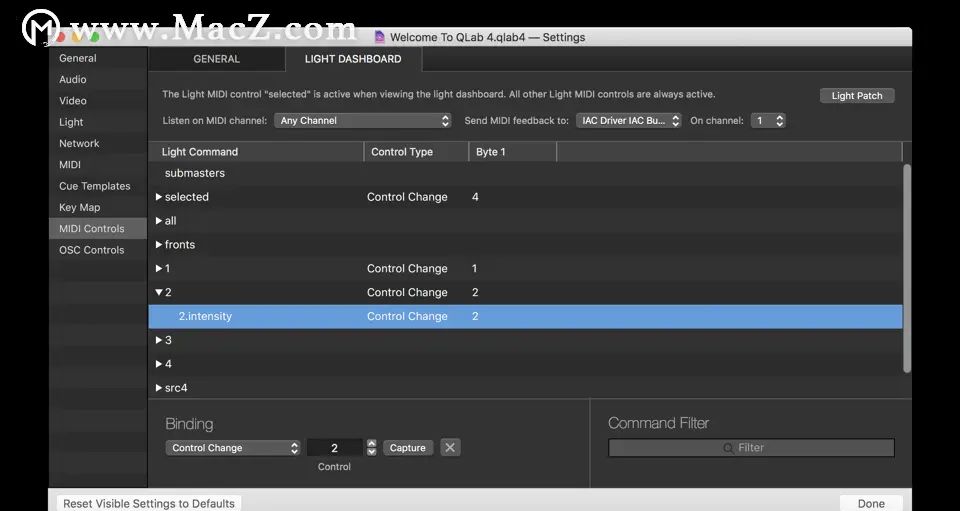Image resolution: width=960 pixels, height=511 pixels.
Task: Open Key Map settings
Action: coord(80,207)
